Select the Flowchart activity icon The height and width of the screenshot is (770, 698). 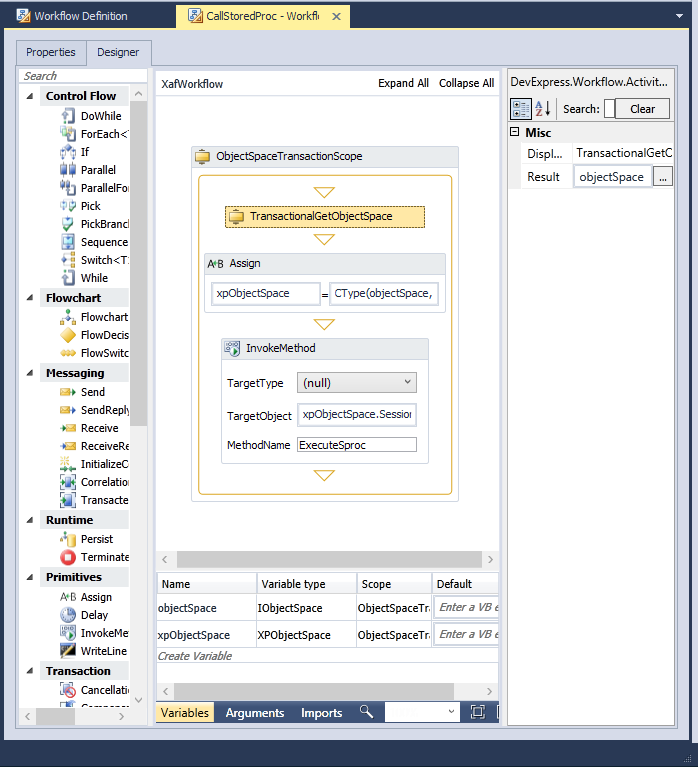click(x=68, y=318)
